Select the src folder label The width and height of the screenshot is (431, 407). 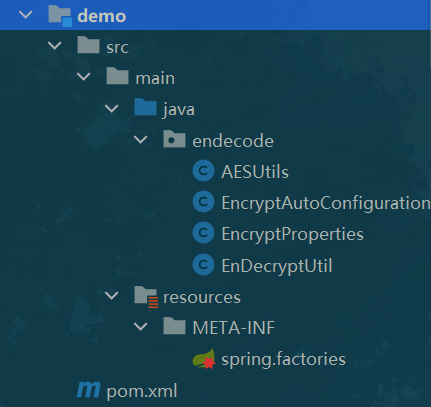point(117,47)
